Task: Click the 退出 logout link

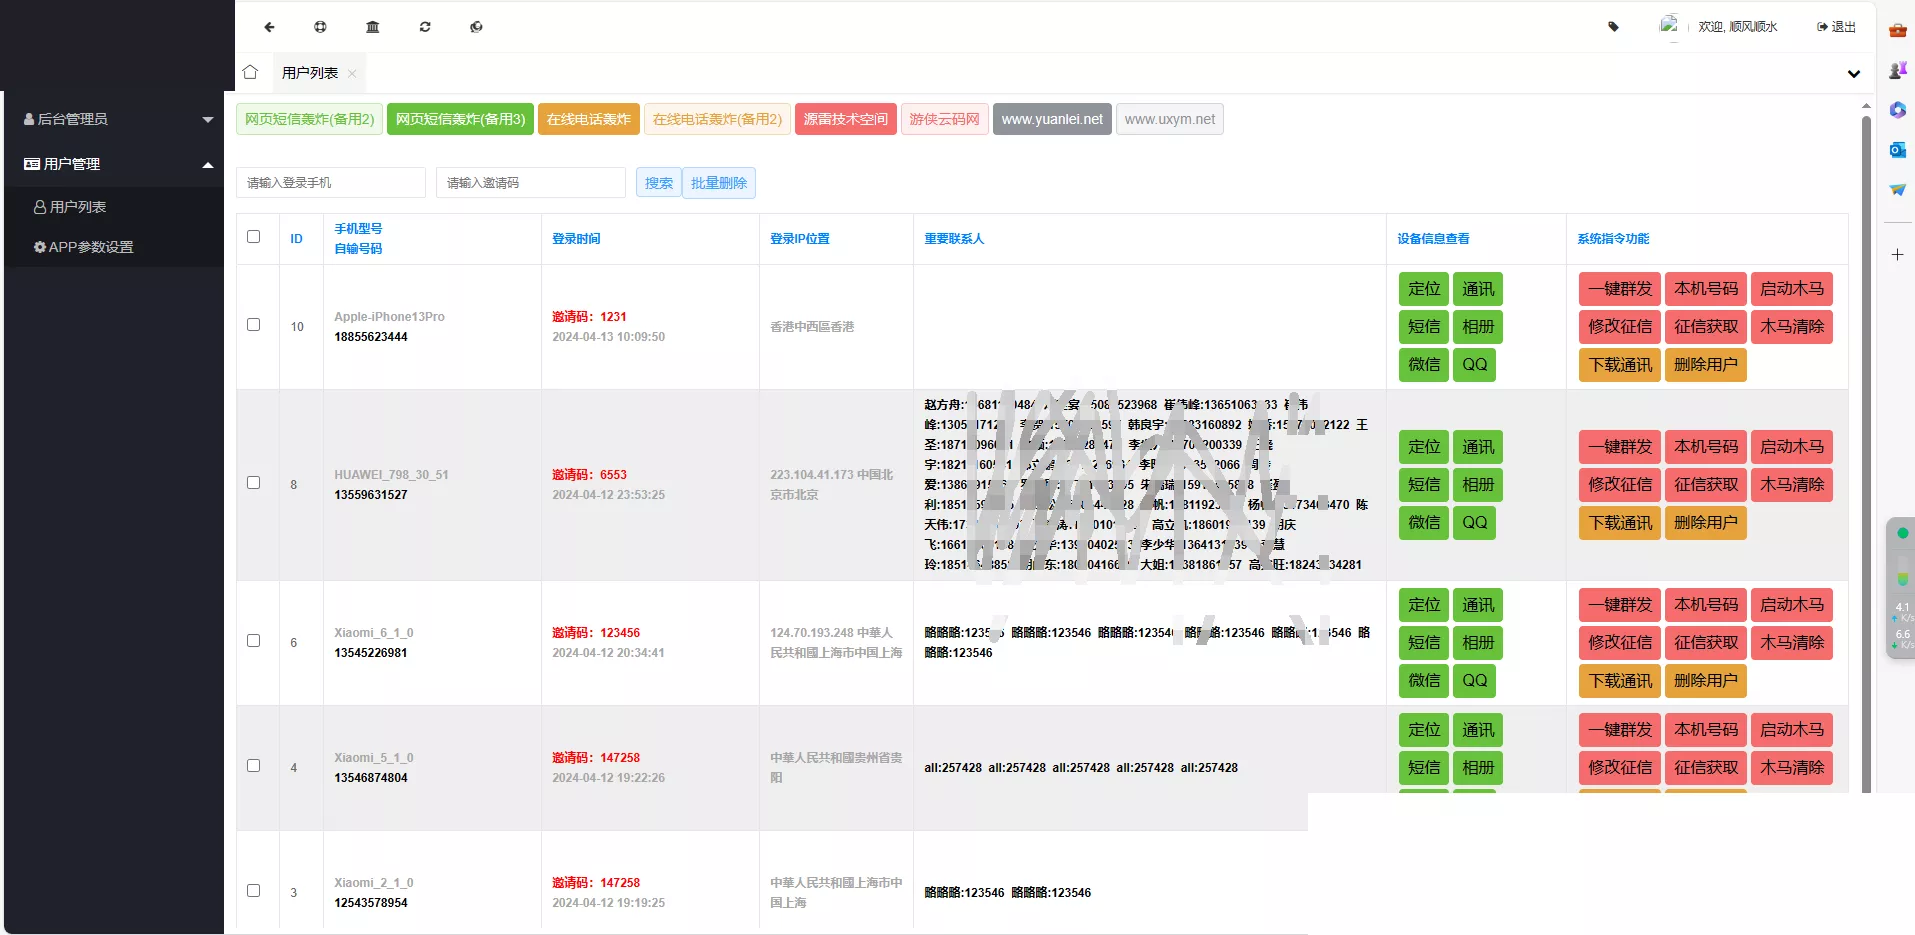Action: pyautogui.click(x=1836, y=27)
